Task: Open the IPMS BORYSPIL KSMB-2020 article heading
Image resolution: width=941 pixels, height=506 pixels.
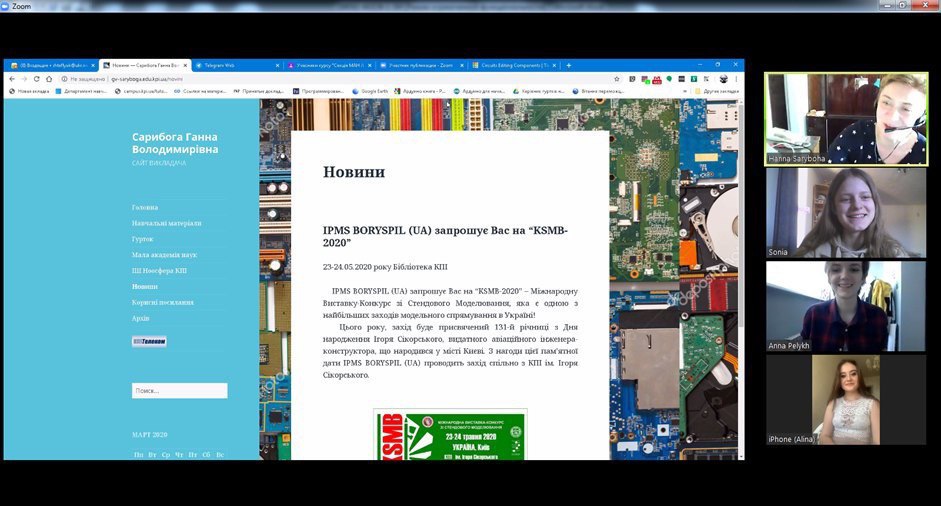Action: coord(445,236)
